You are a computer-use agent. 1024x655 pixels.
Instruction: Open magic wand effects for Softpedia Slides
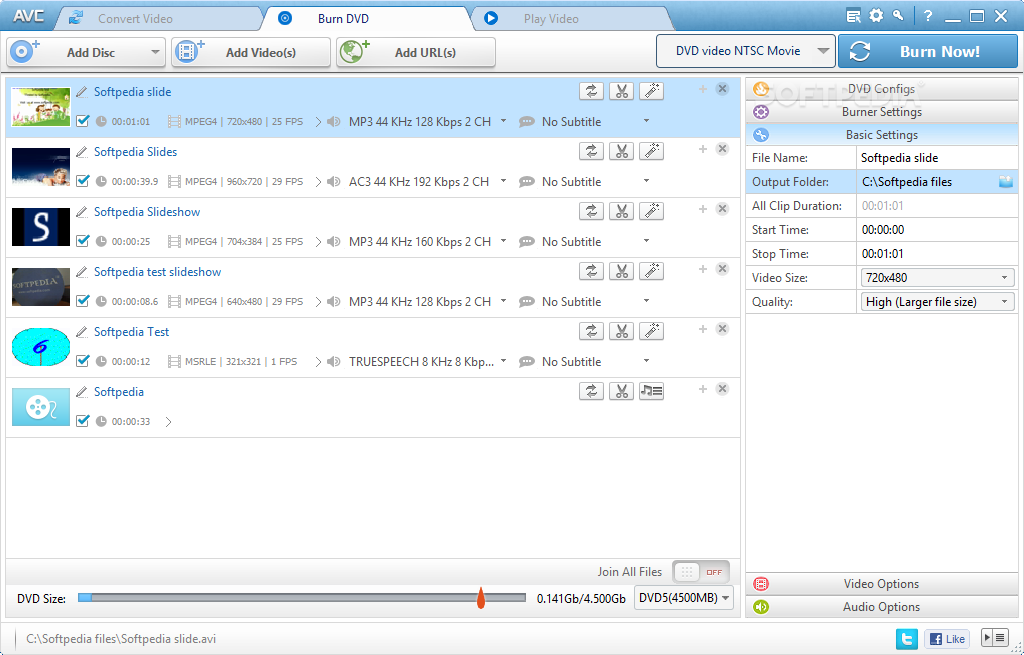(x=651, y=152)
